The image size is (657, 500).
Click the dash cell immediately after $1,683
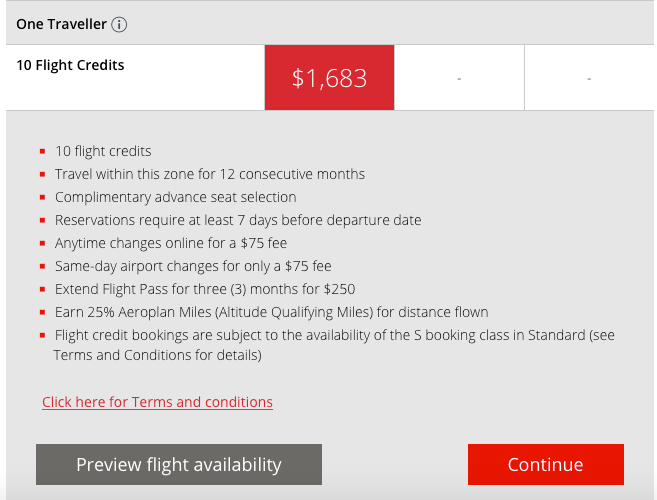[x=459, y=78]
